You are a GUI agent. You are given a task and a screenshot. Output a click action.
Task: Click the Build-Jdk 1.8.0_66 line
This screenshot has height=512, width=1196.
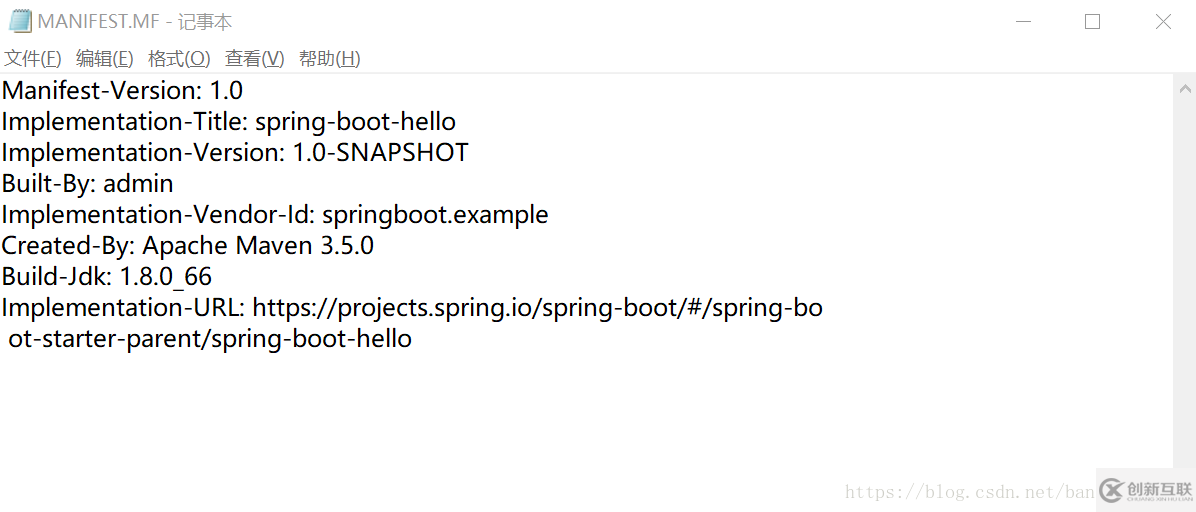107,277
